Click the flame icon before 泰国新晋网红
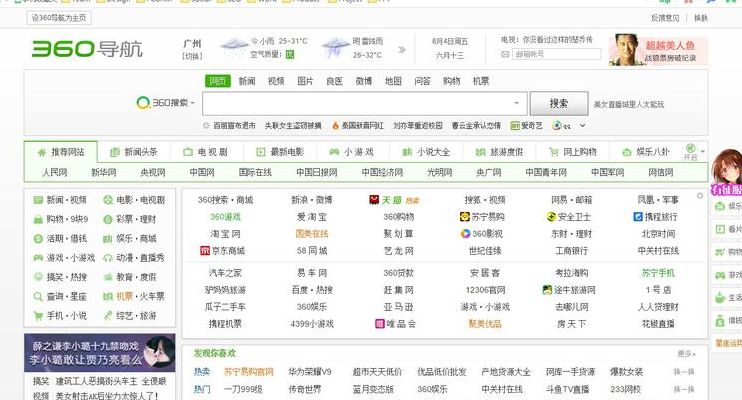The height and width of the screenshot is (400, 742). coord(336,125)
